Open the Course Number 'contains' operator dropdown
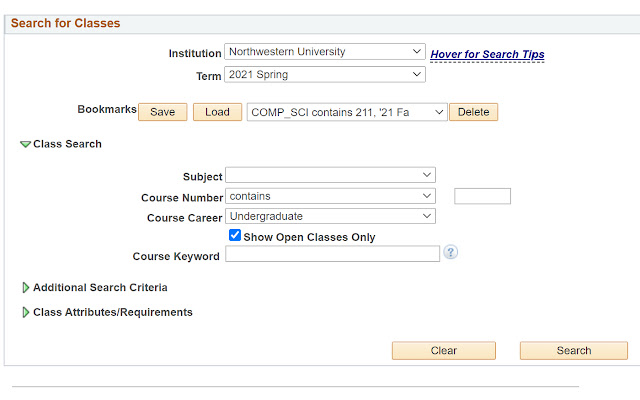640x400 pixels. coord(330,196)
